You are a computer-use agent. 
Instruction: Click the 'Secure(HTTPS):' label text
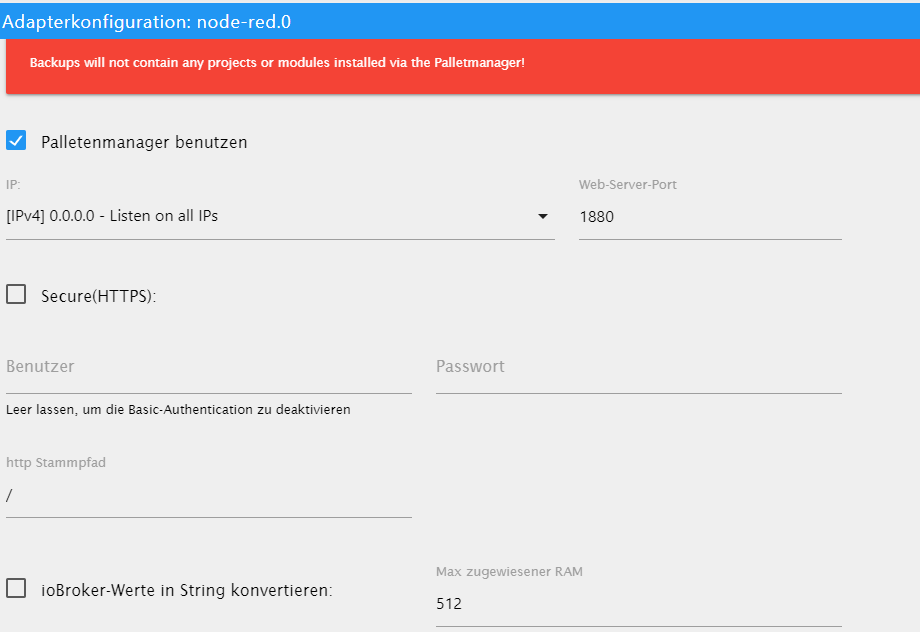click(x=99, y=296)
